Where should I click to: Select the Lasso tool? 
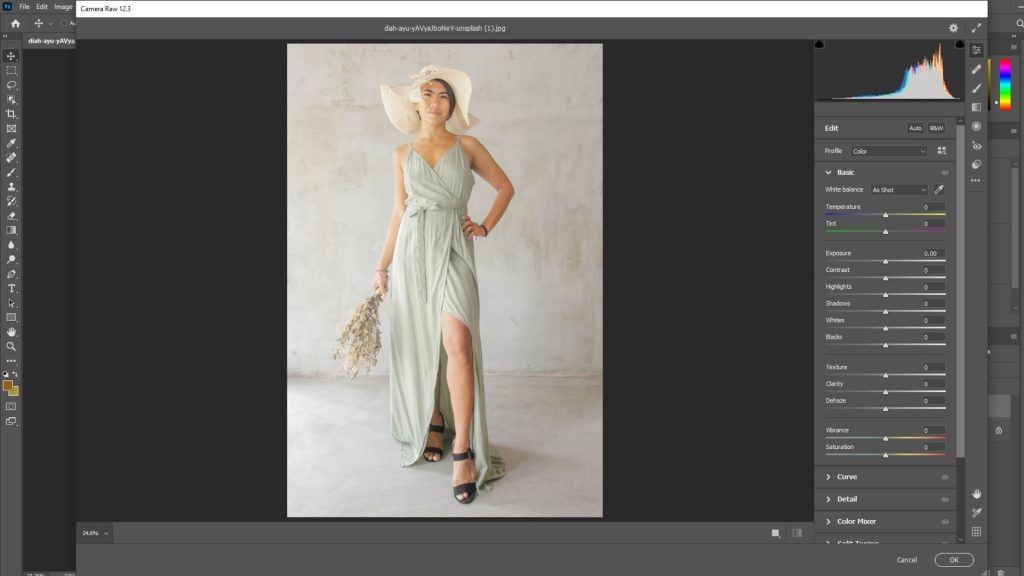click(11, 85)
